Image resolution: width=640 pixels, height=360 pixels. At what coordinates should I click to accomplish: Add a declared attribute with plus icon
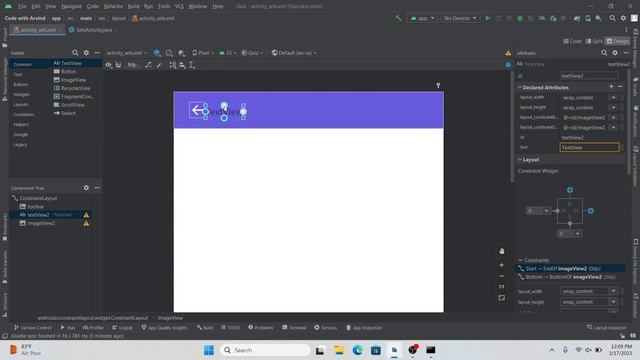click(x=611, y=87)
